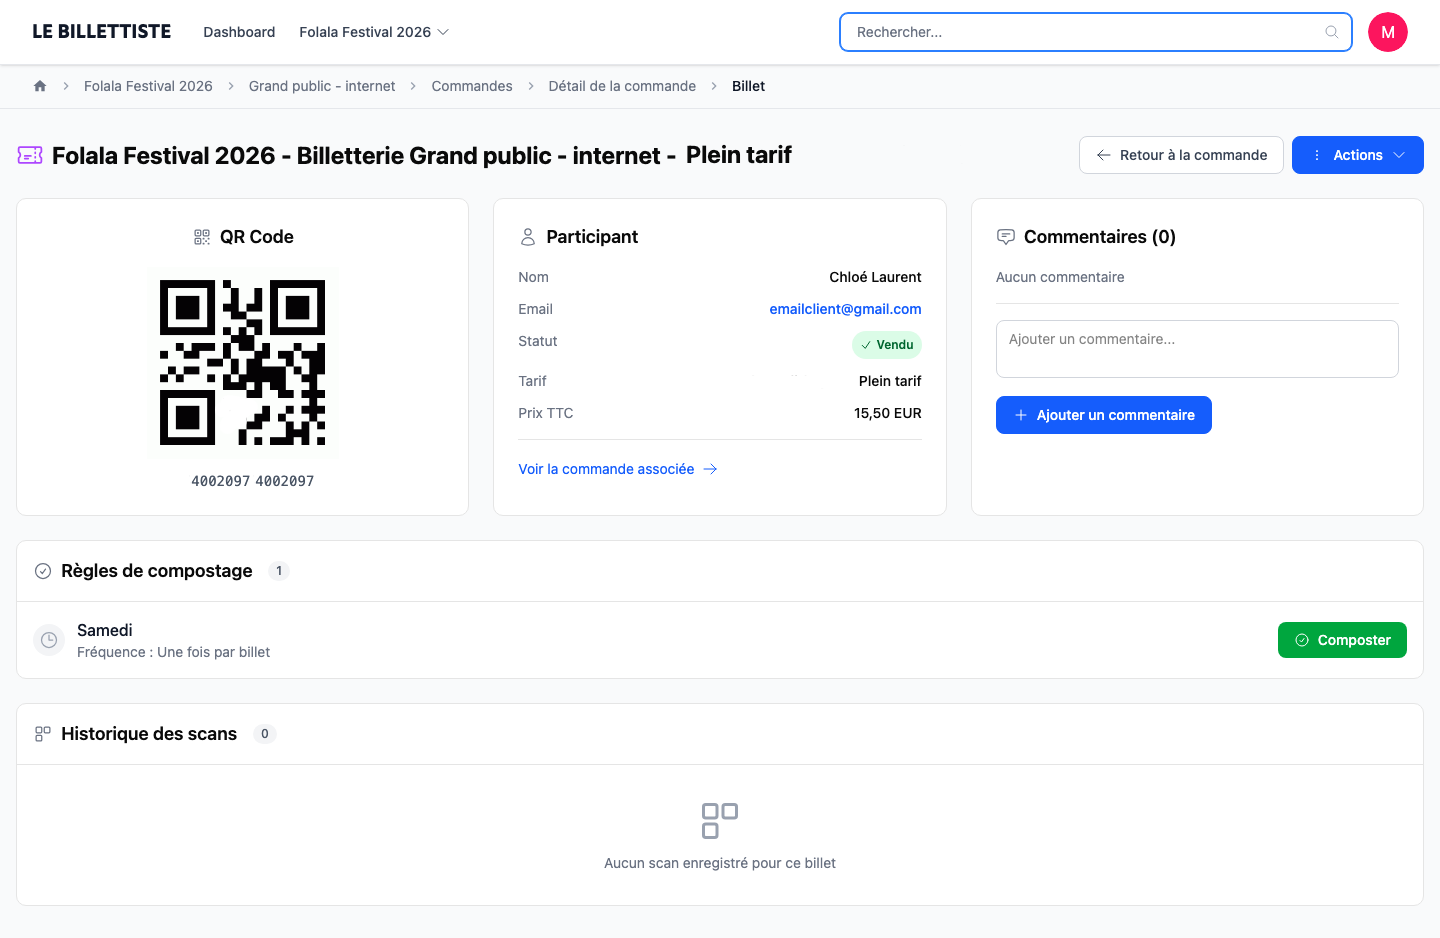
Task: Click the emailclient@gmail.com link
Action: [x=845, y=309]
